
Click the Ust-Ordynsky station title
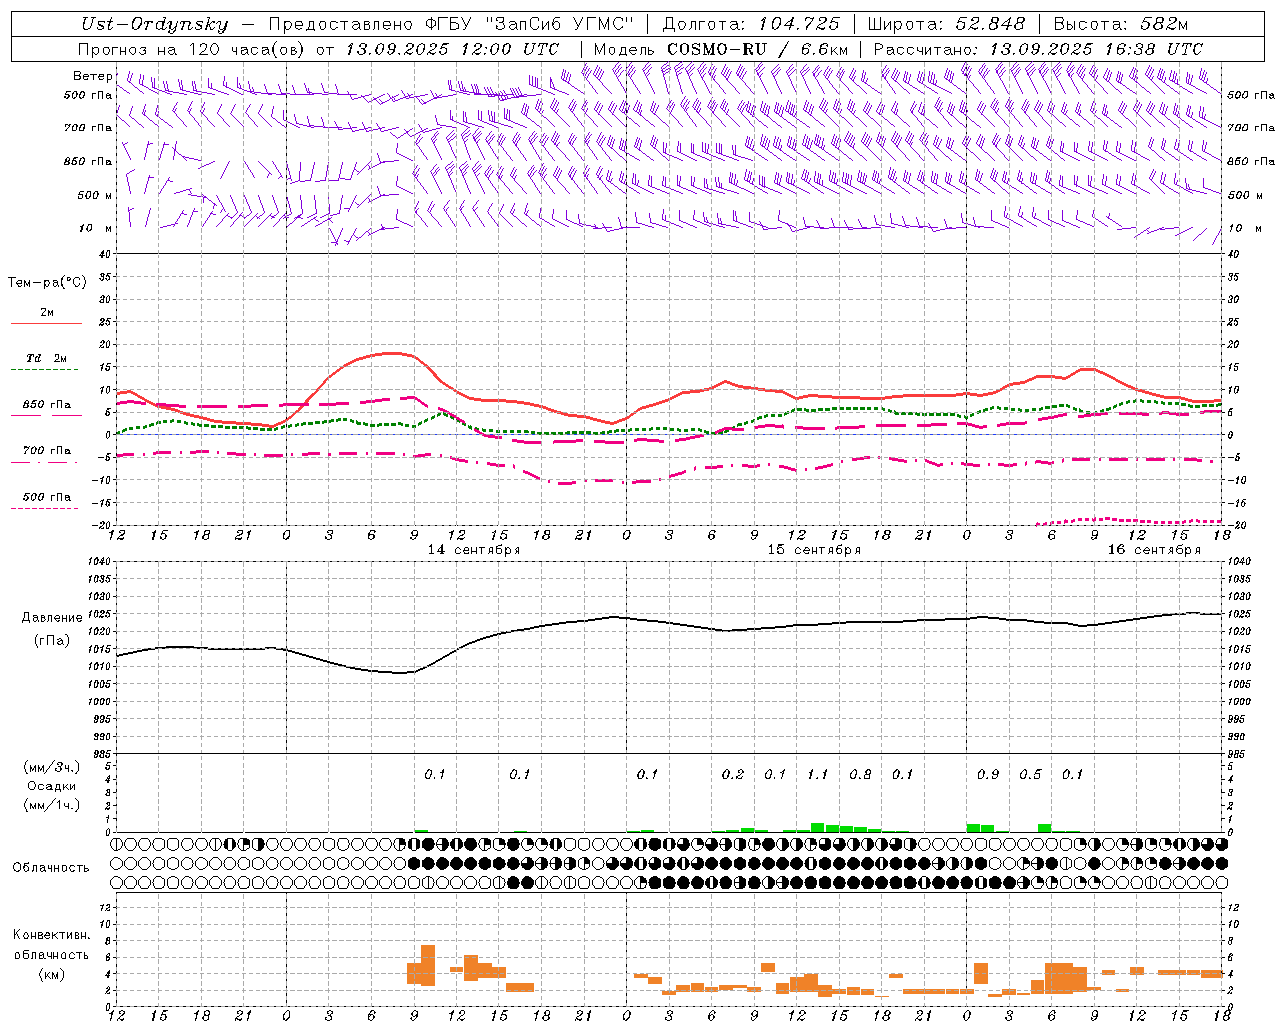tap(155, 25)
